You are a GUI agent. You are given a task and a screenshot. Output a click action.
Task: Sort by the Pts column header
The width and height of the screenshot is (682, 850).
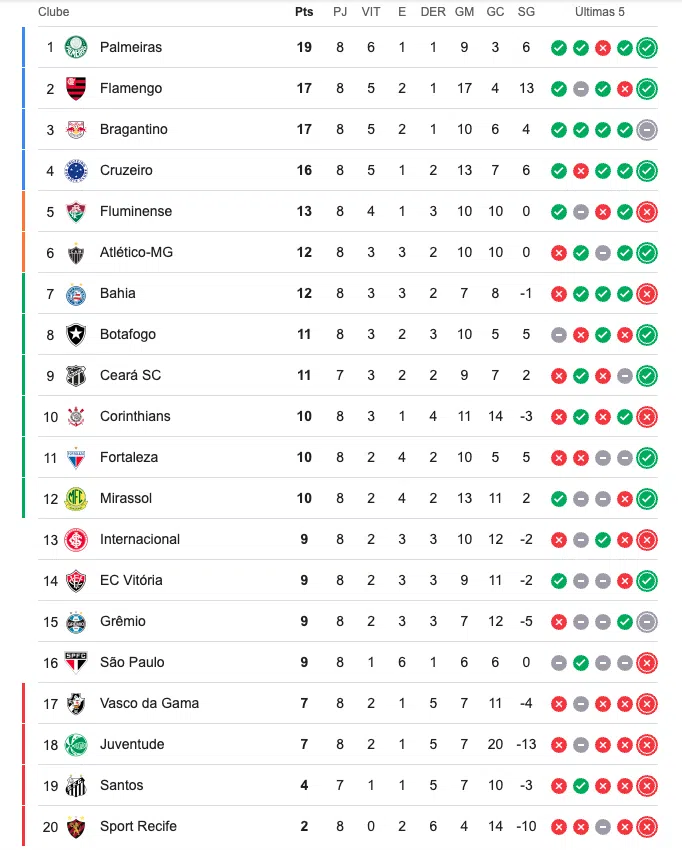click(x=303, y=12)
